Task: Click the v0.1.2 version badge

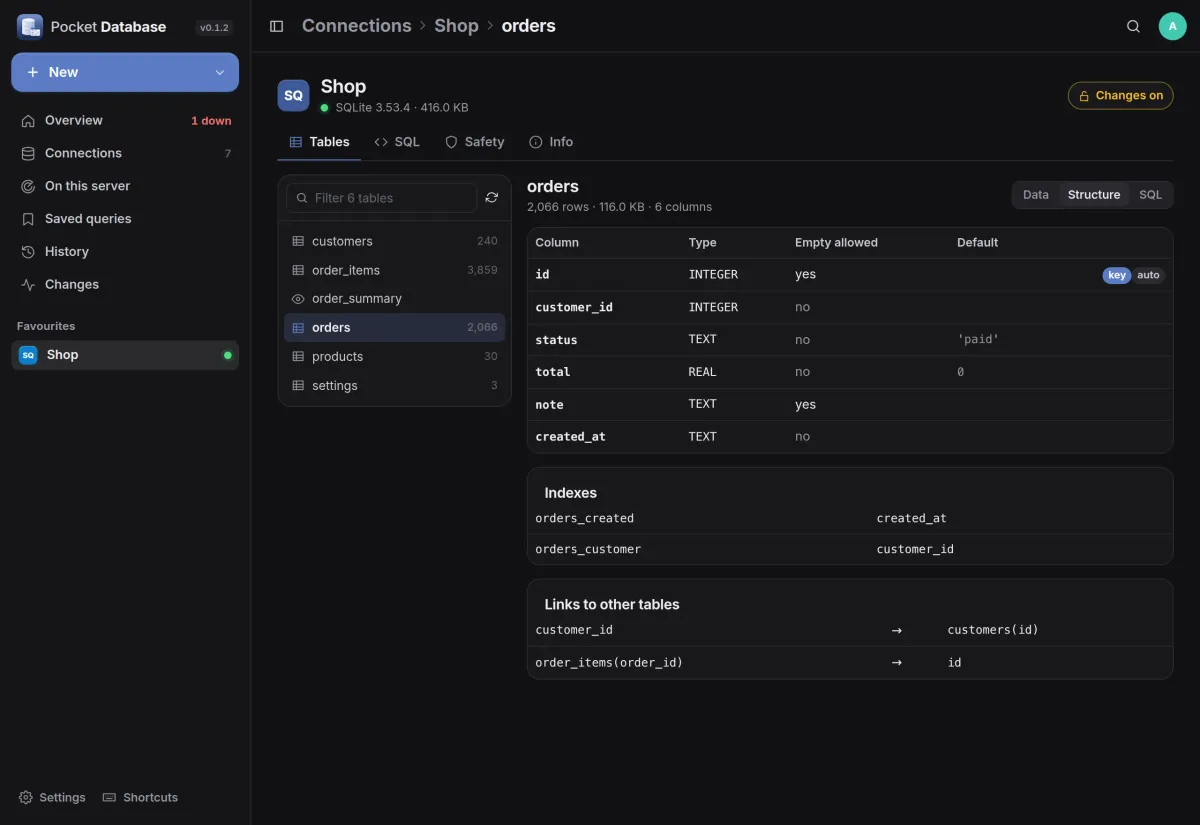Action: [x=215, y=28]
